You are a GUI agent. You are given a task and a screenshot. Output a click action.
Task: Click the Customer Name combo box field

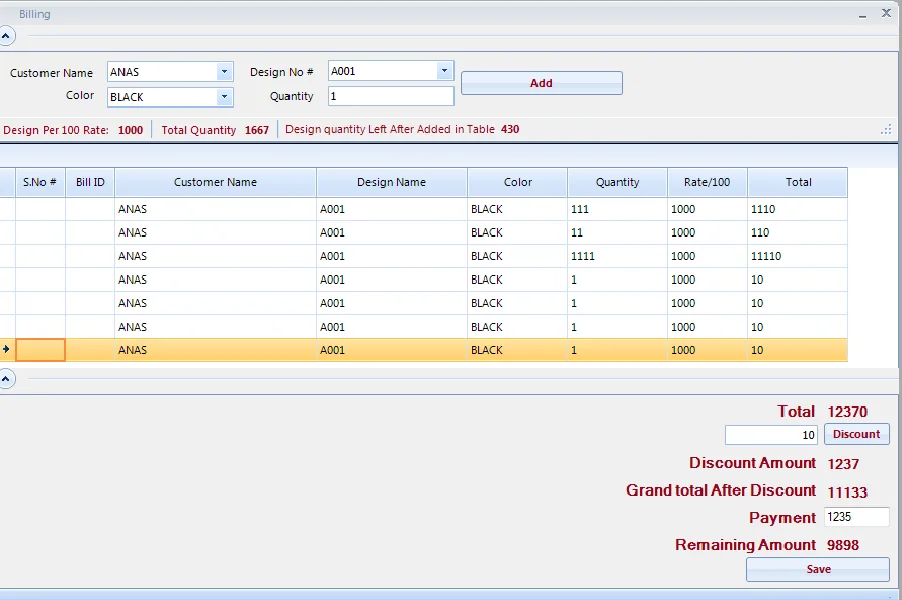170,72
